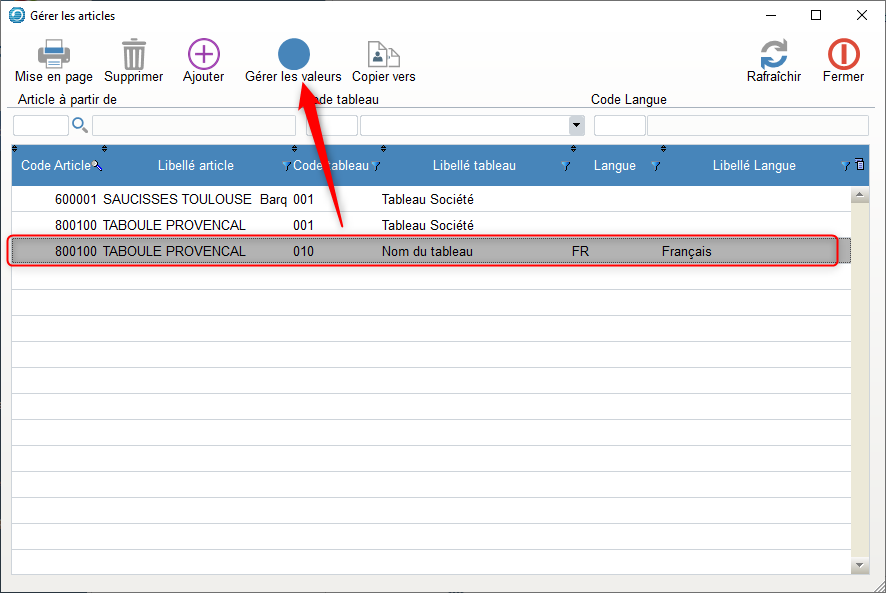Click the red Fermer icon
Viewport: 886px width, 593px height.
click(x=843, y=55)
